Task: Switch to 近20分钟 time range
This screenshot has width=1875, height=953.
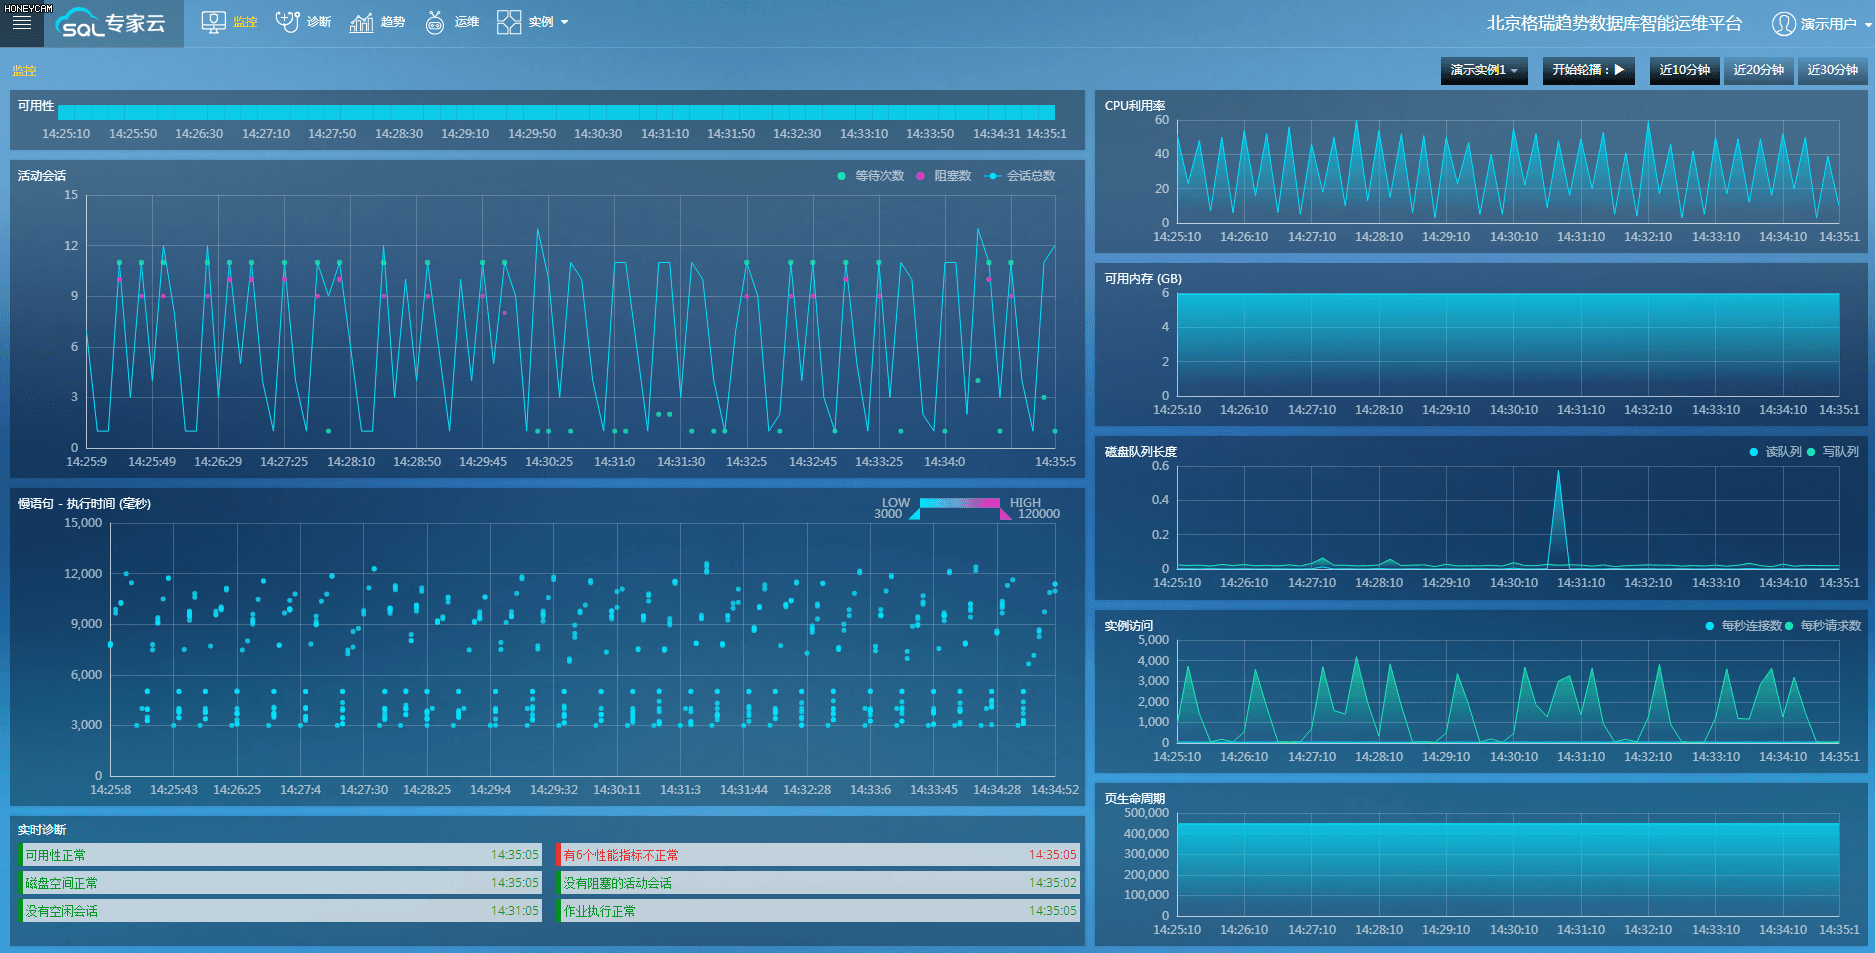Action: (x=1758, y=70)
